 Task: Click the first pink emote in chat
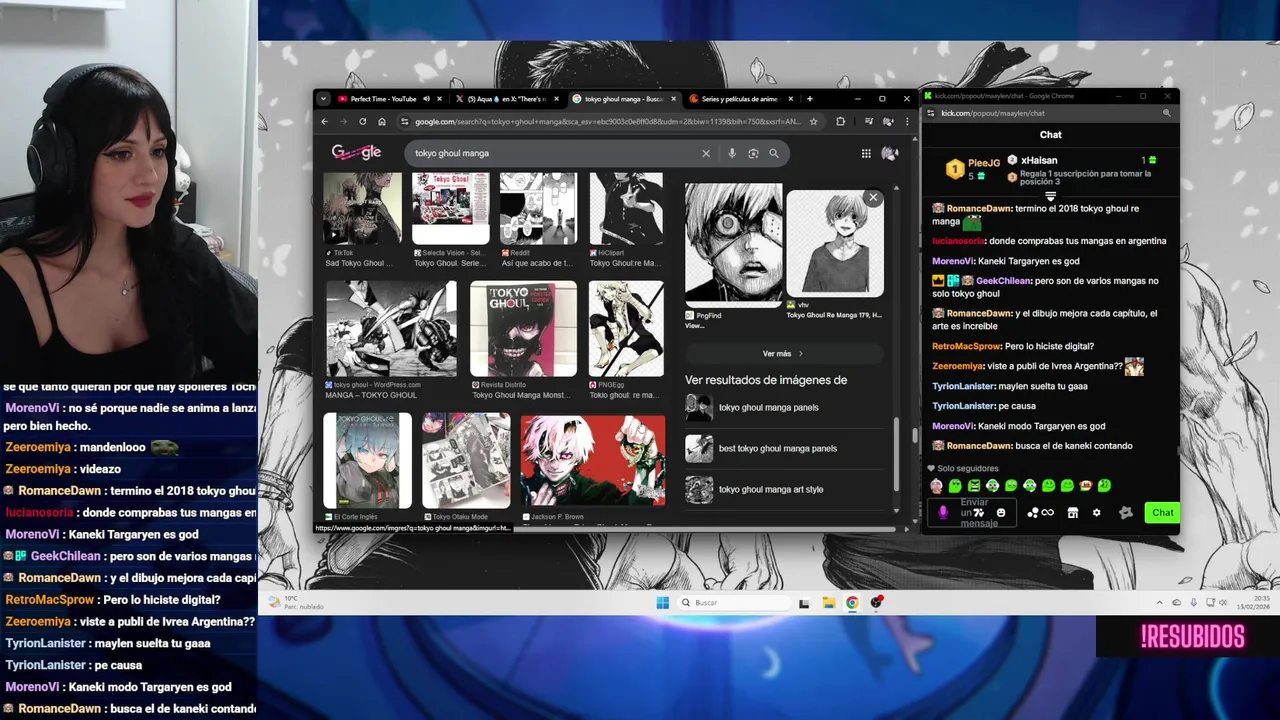click(x=936, y=485)
